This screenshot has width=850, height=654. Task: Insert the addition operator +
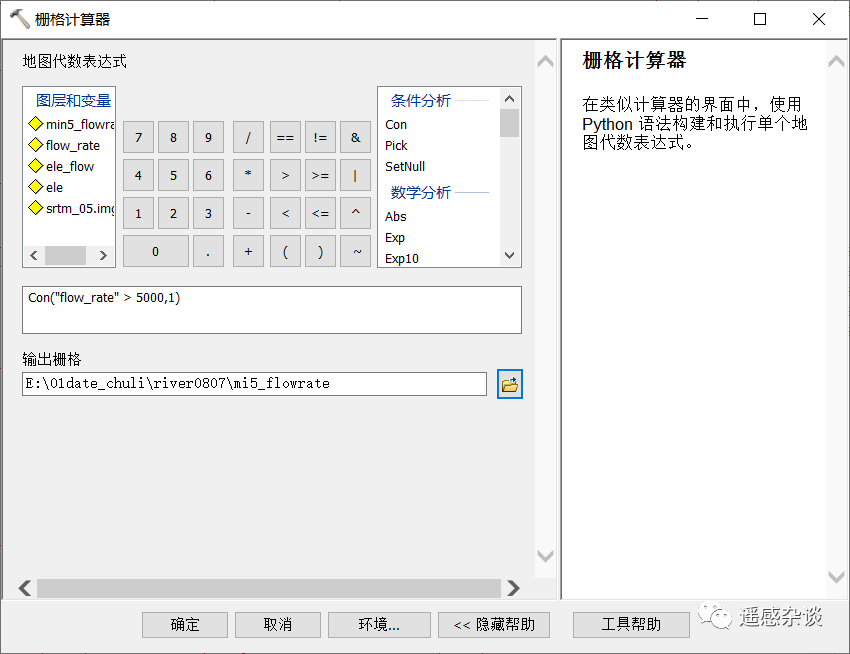click(x=248, y=251)
